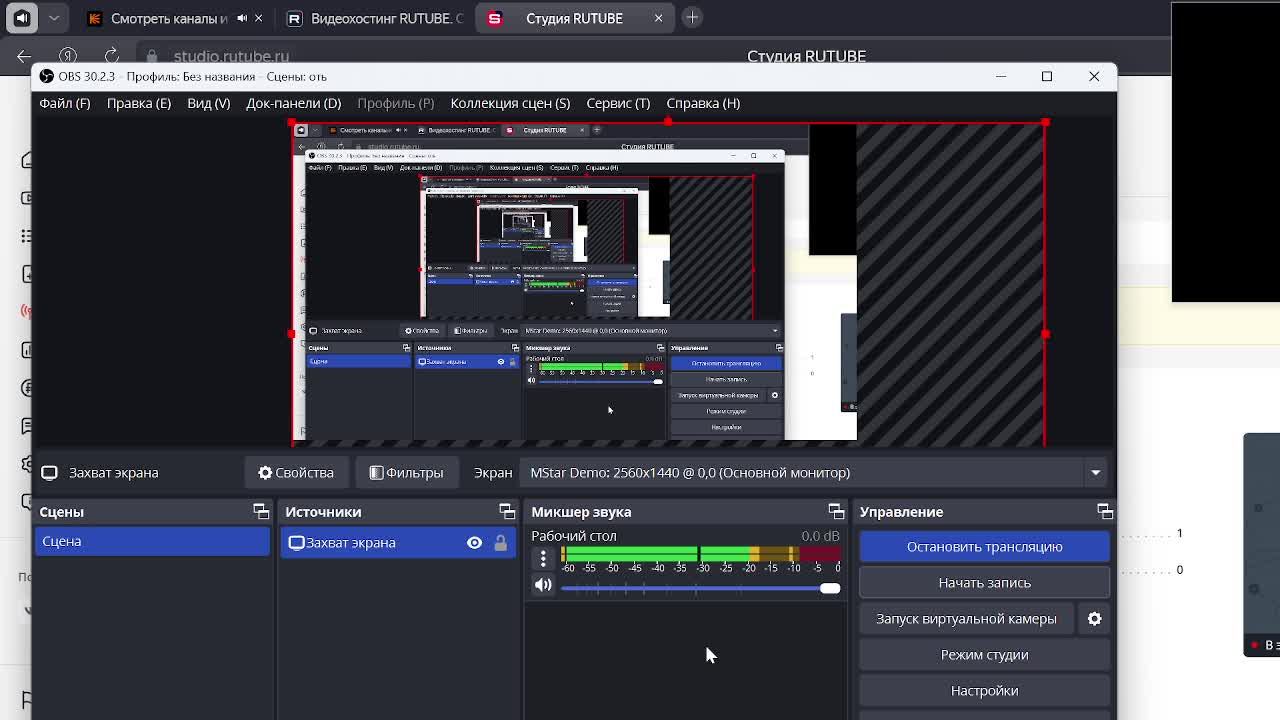Image resolution: width=1280 pixels, height=720 pixels.
Task: Expand the Экран monitor dropdown
Action: point(814,472)
